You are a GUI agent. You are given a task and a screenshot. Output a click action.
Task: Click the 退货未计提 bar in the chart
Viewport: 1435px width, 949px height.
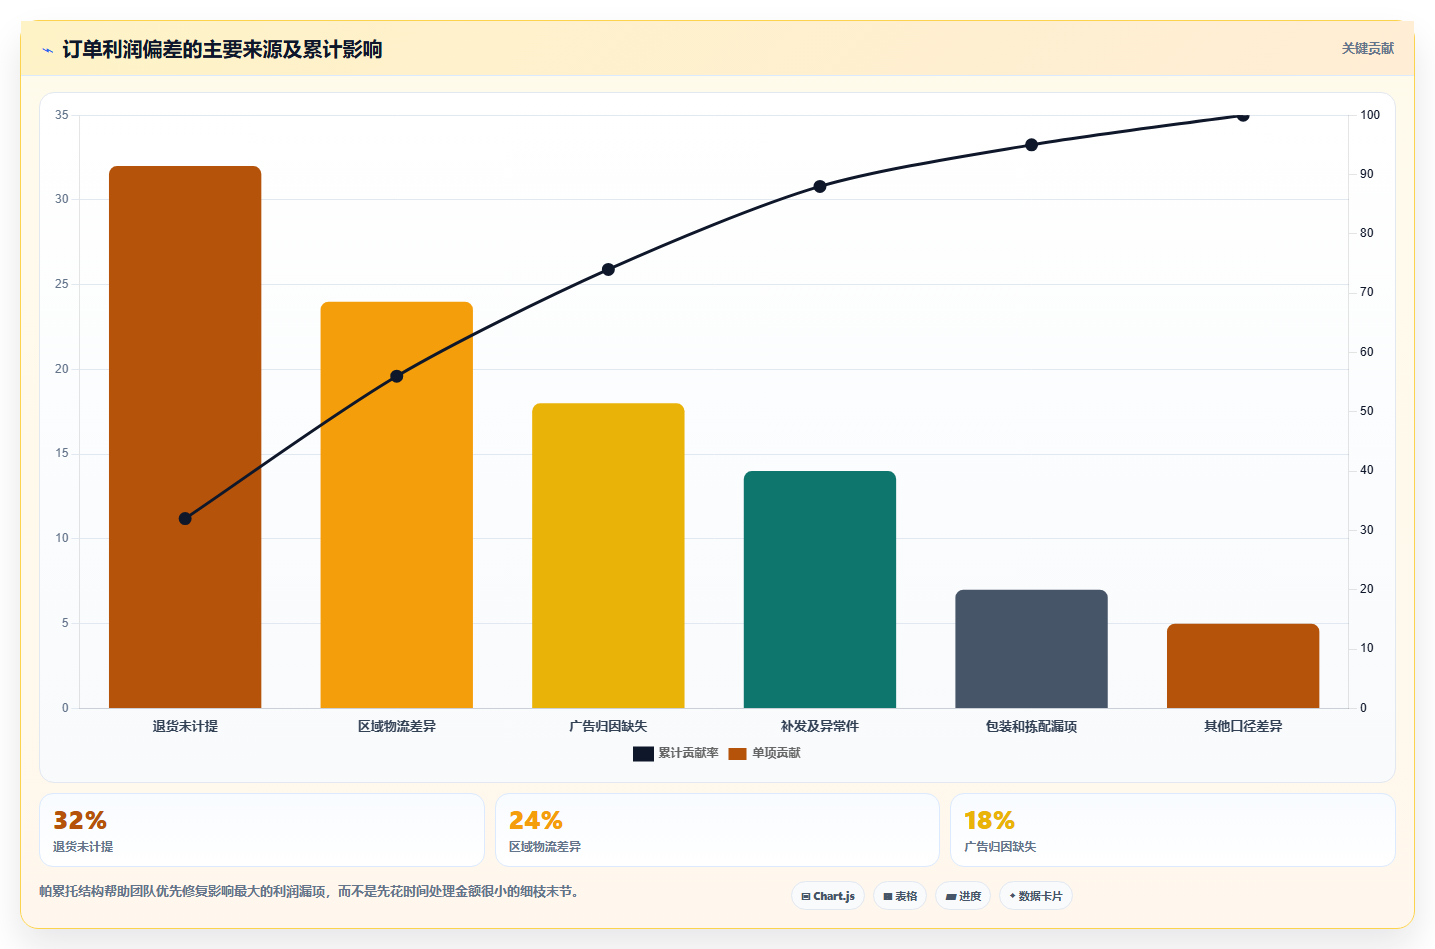click(x=185, y=437)
